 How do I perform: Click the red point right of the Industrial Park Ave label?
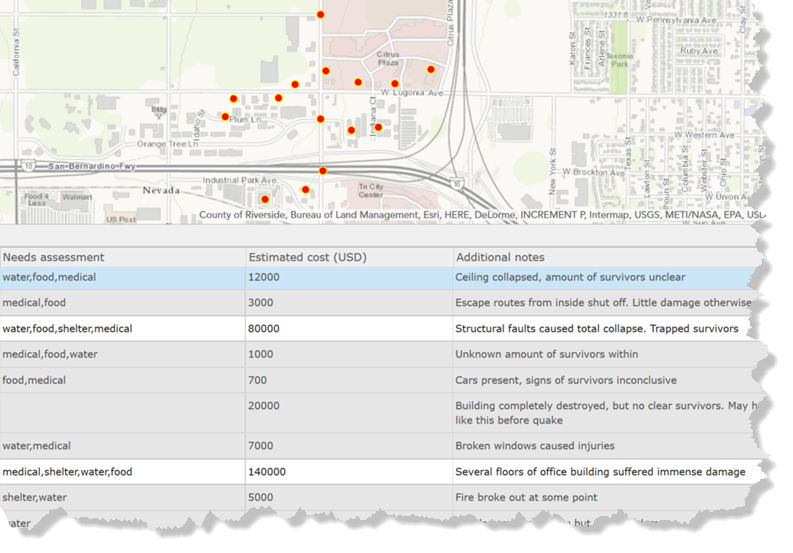pyautogui.click(x=306, y=189)
